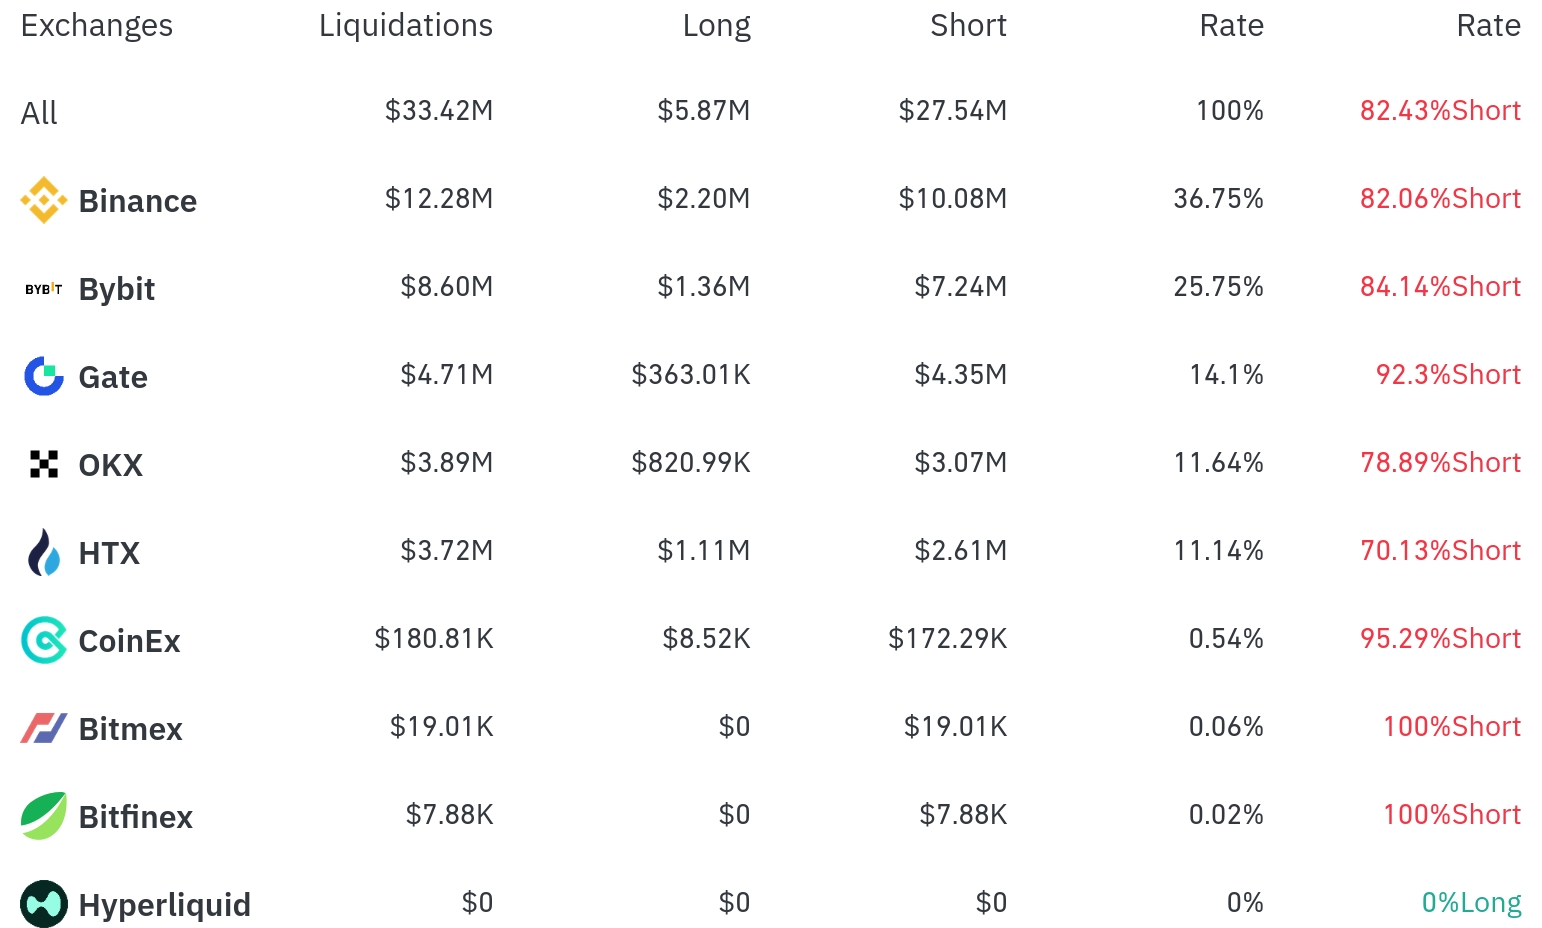
Task: Click the Hyperliquid logo icon
Action: (44, 904)
